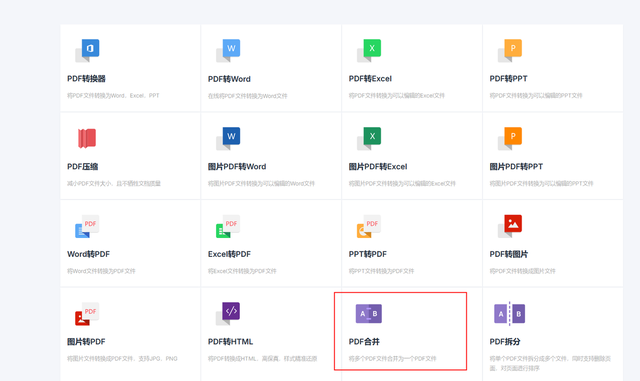
Task: Click description 将多个PDF文件合并为一个PDF文件
Action: coord(392,359)
